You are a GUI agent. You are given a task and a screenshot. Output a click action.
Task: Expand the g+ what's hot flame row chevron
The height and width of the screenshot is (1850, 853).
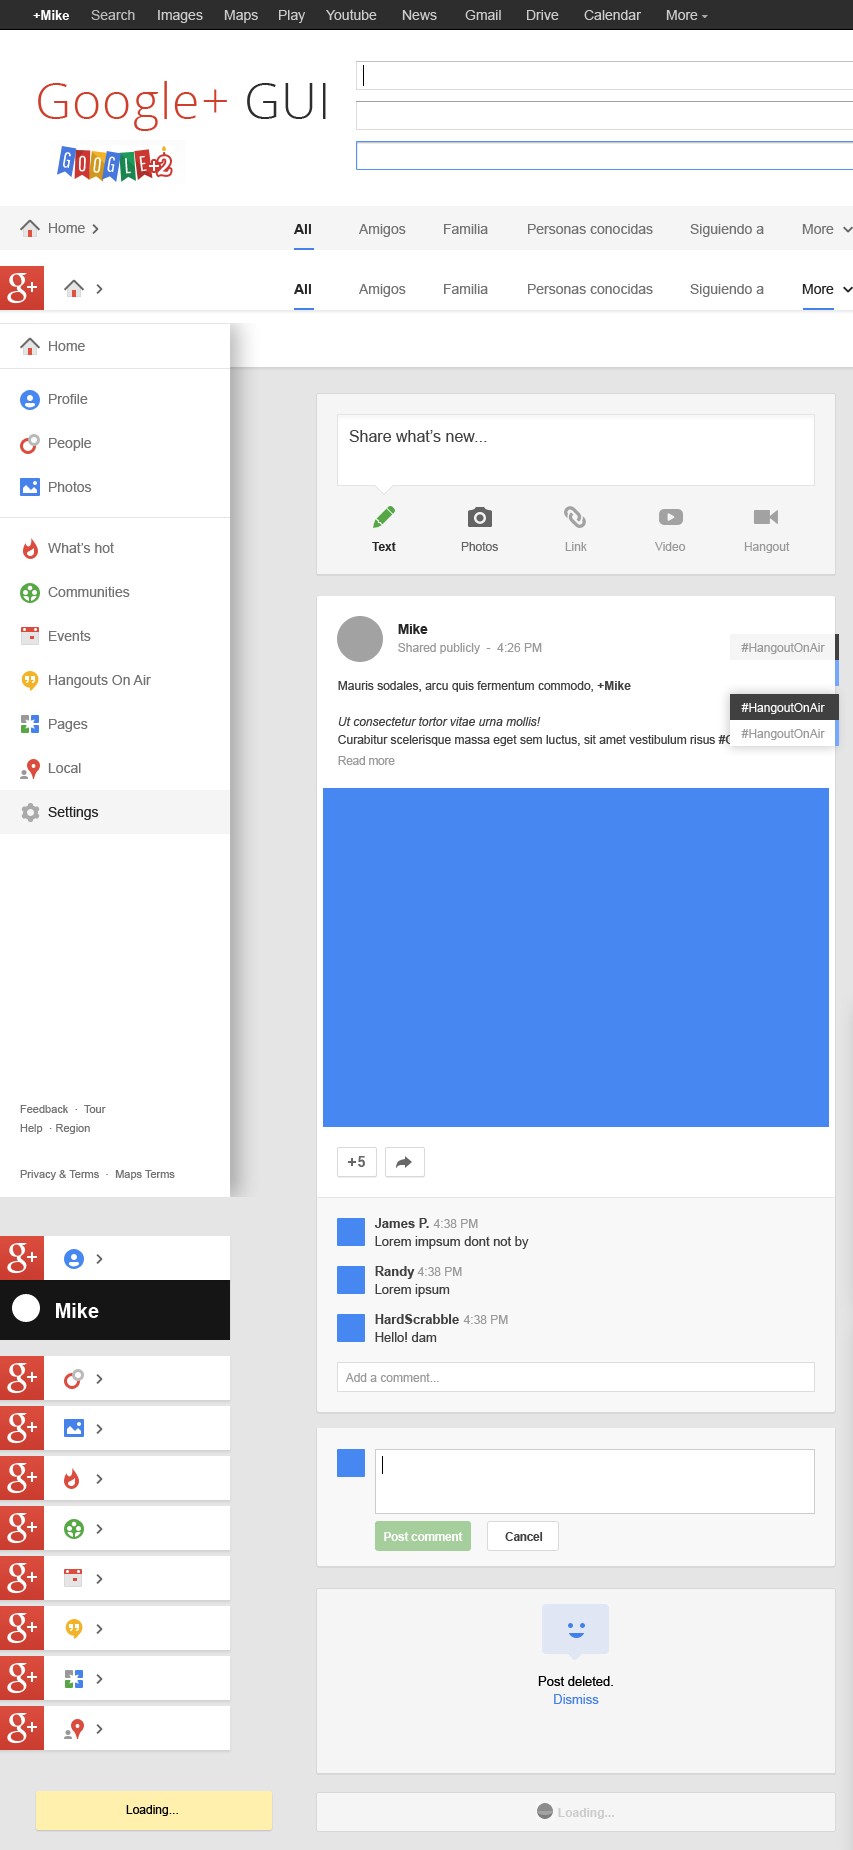click(99, 1479)
